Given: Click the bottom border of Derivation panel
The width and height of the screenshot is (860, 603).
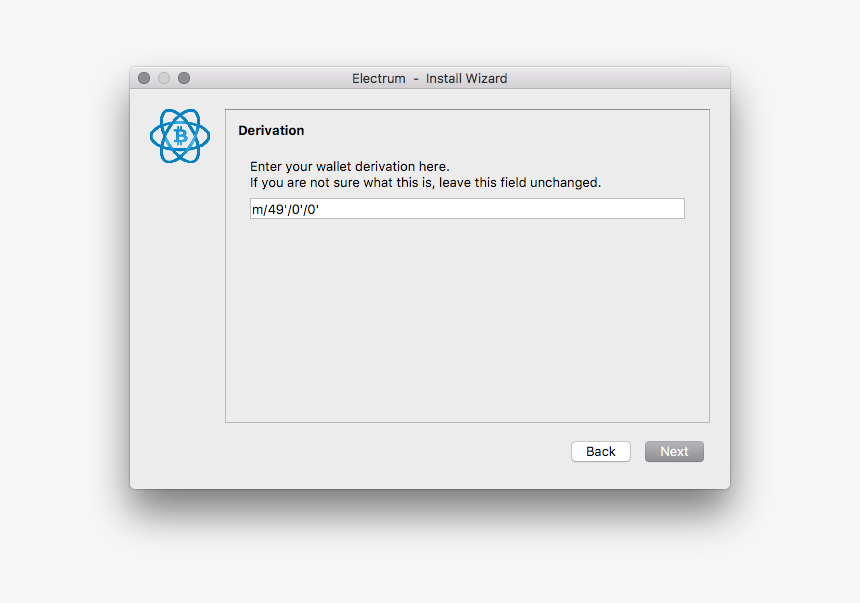Looking at the screenshot, I should 467,422.
